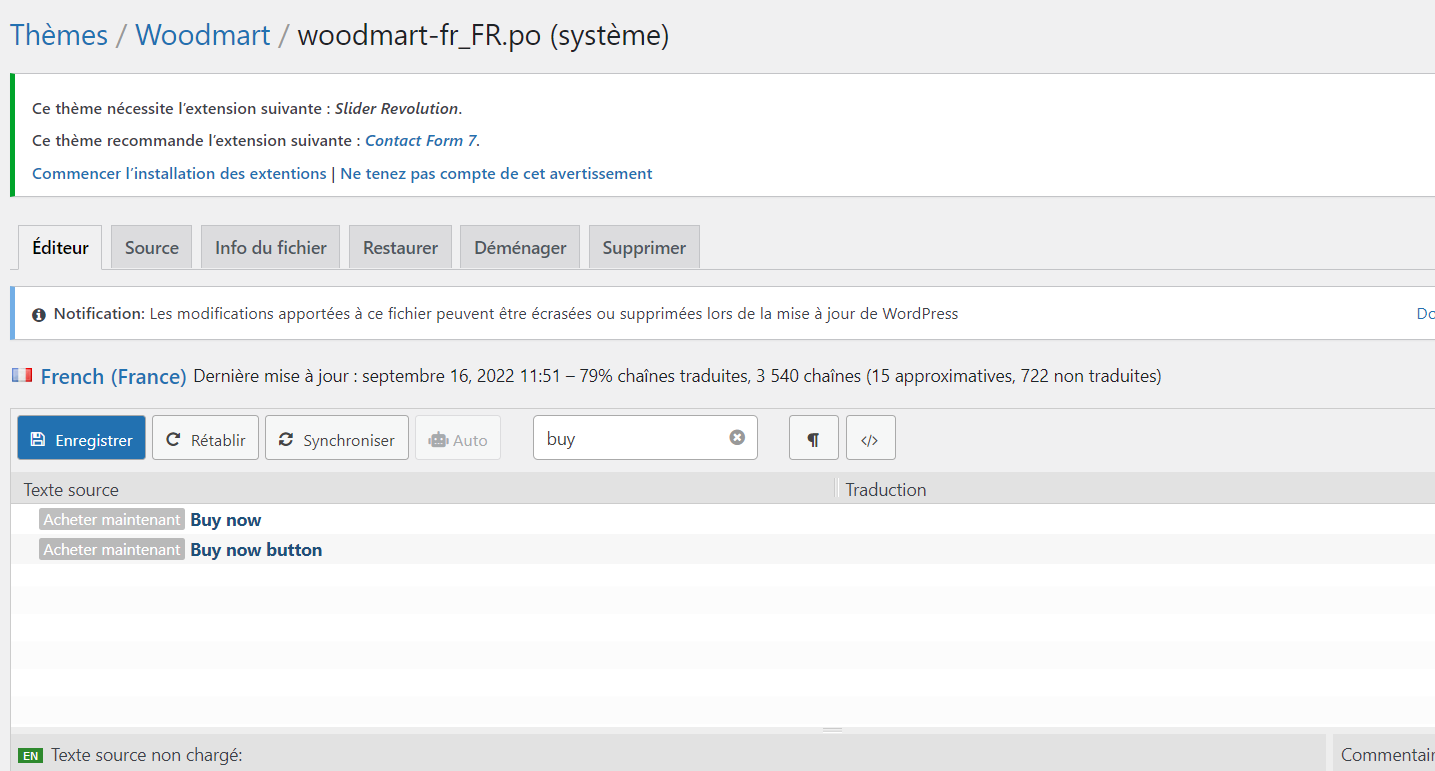The width and height of the screenshot is (1435, 771).
Task: Open the Contact Form 7 link
Action: [x=421, y=140]
